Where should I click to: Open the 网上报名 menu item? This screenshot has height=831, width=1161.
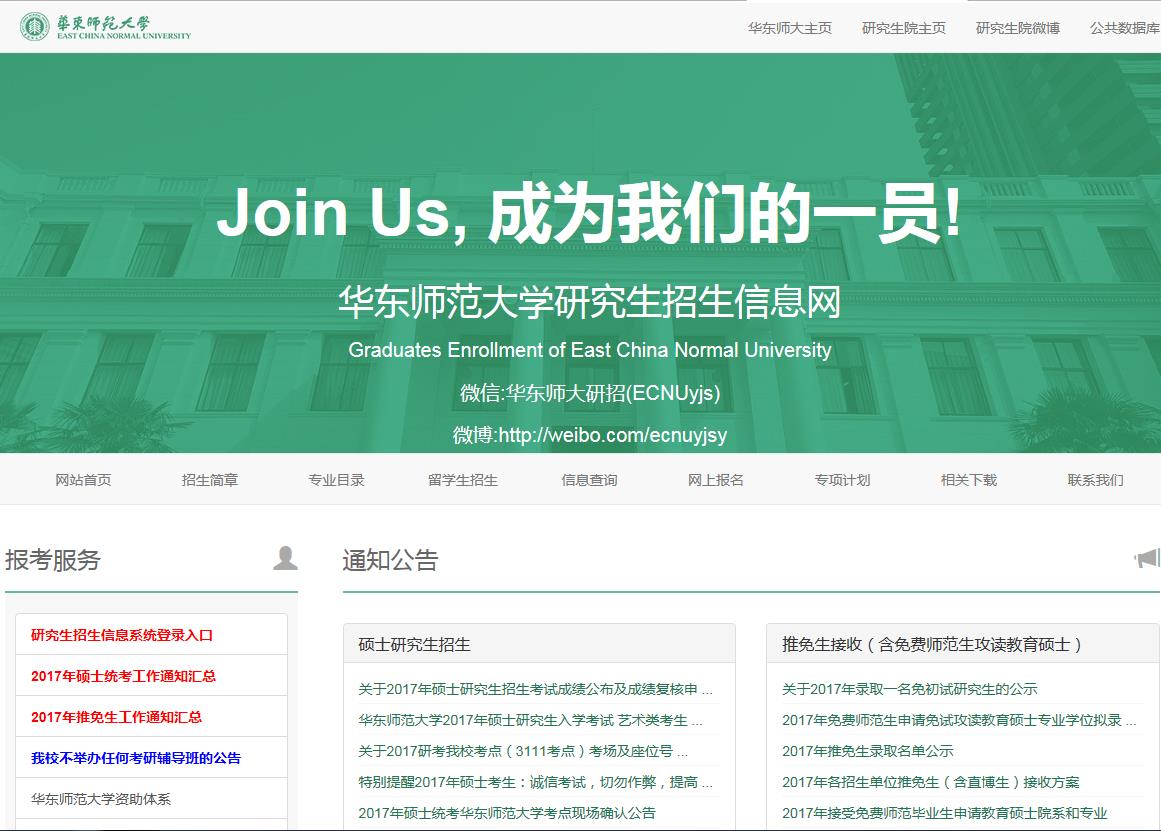coord(716,480)
